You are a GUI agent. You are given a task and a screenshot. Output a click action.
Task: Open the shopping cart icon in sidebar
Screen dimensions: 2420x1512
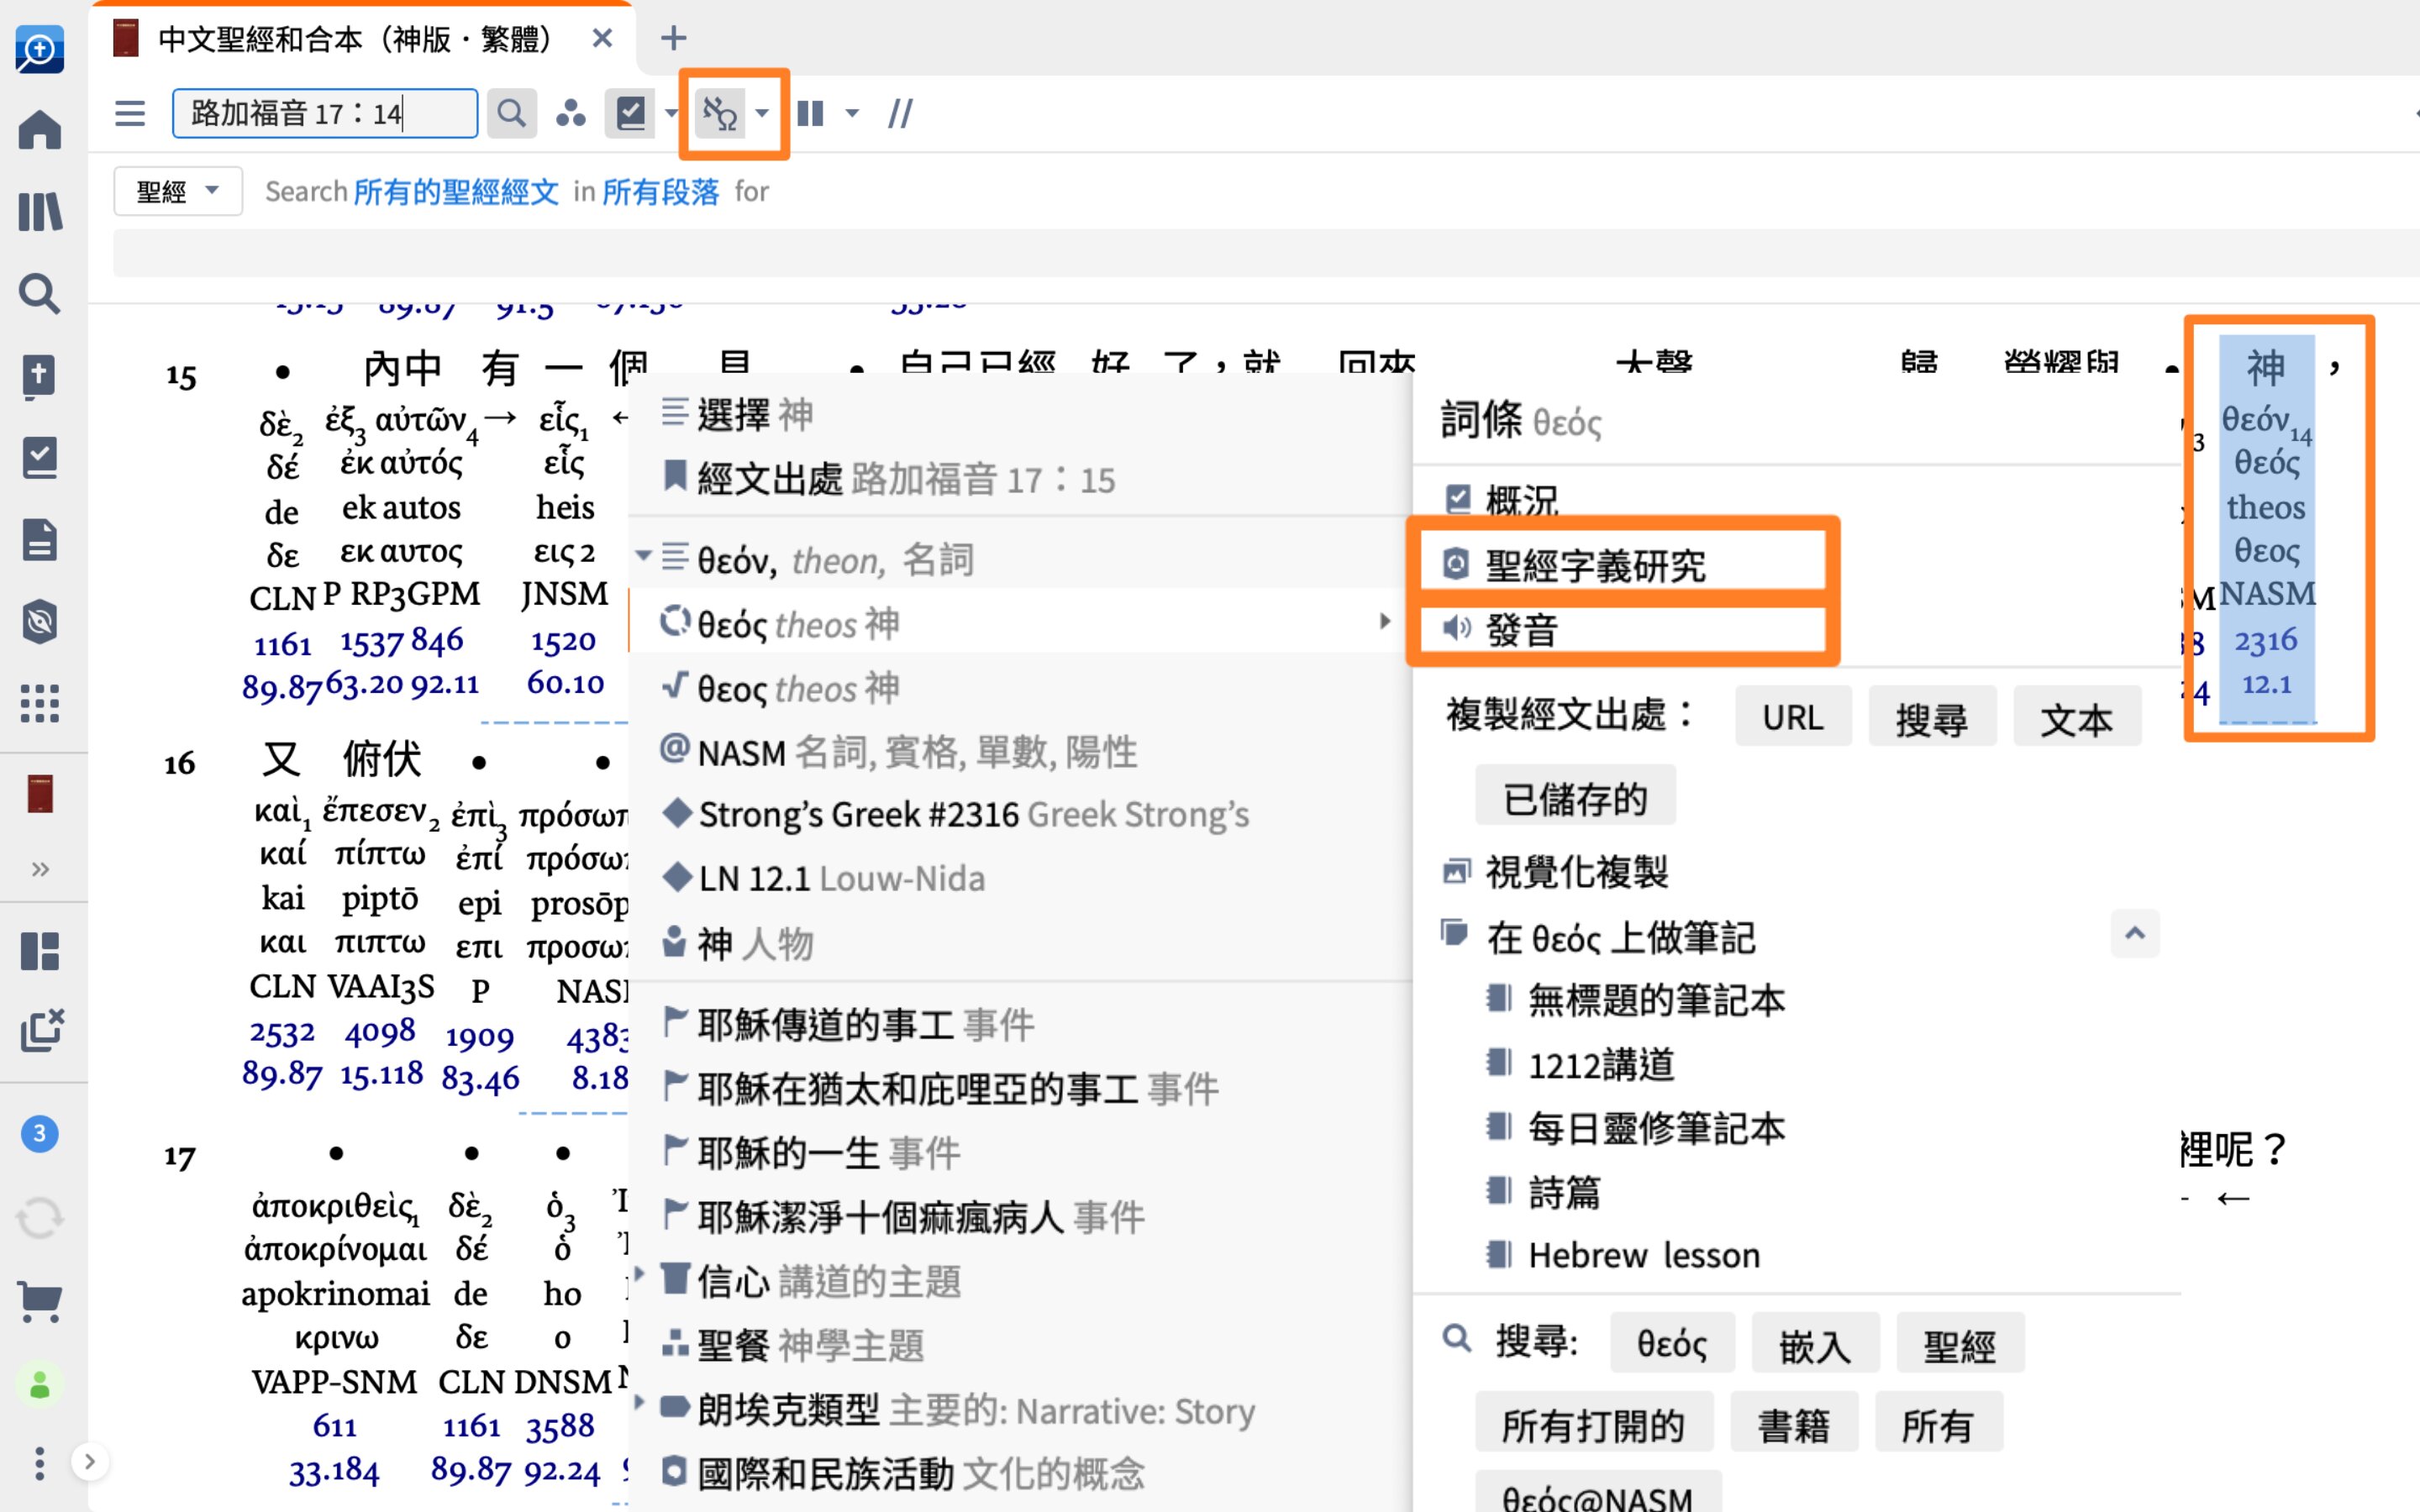40,1300
